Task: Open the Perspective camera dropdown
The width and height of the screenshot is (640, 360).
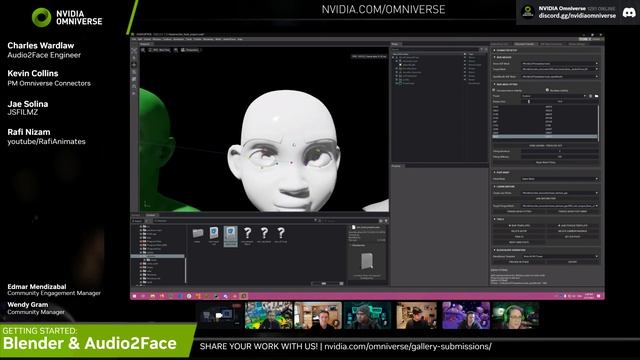Action: click(x=191, y=50)
